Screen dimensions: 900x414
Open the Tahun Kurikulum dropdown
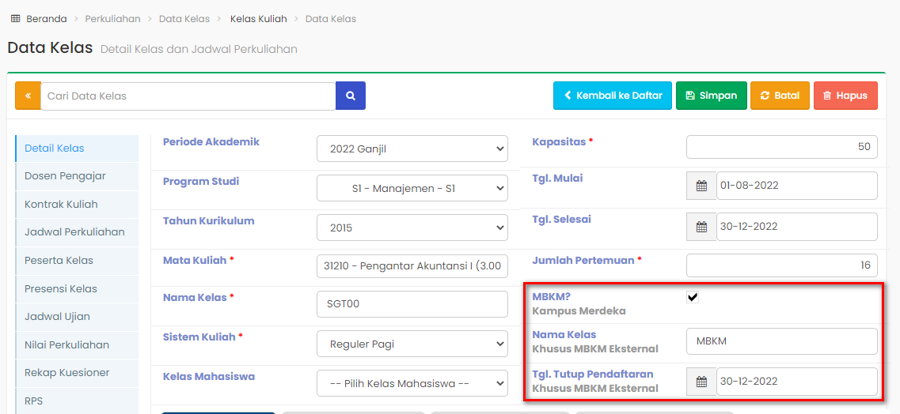click(412, 227)
